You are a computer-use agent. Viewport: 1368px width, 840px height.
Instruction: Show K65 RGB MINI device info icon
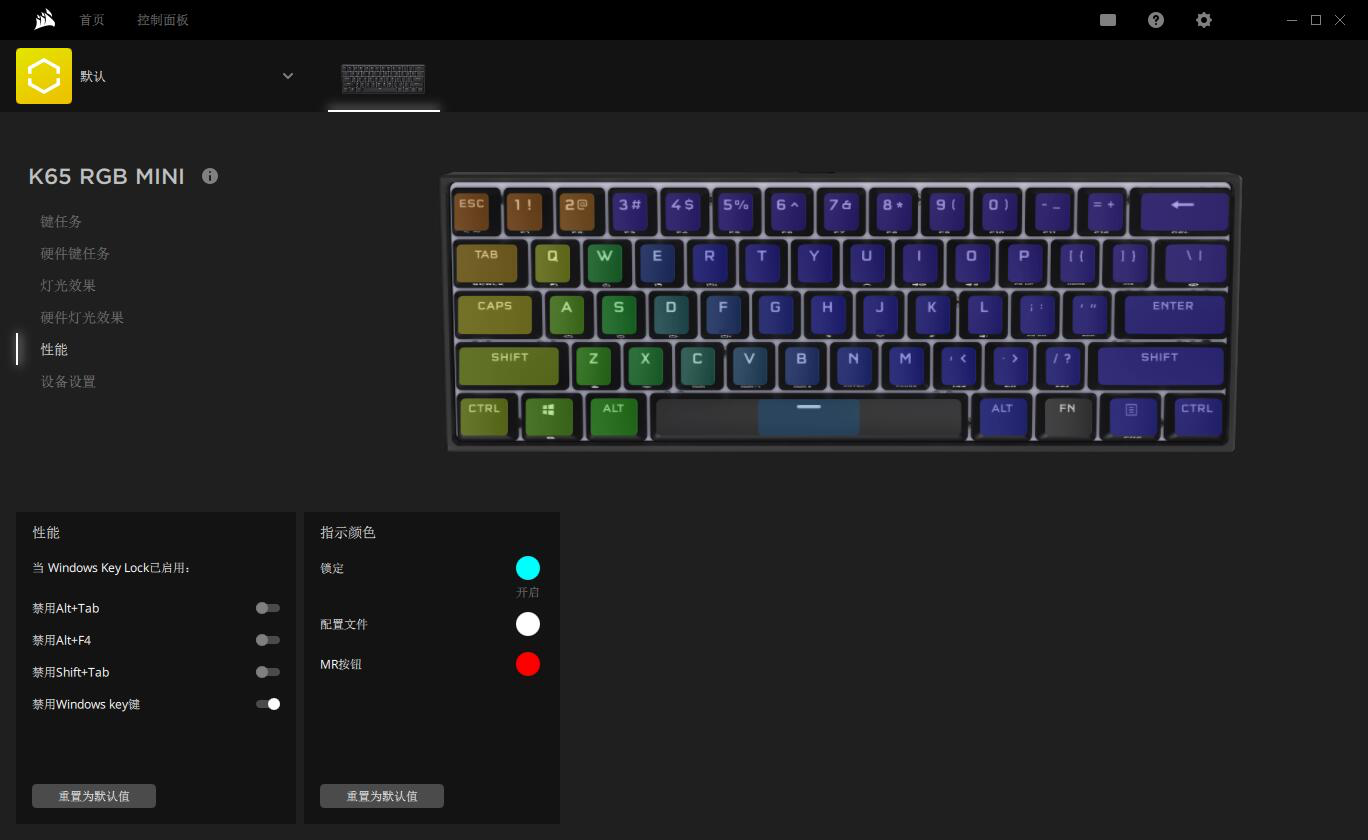pos(210,176)
